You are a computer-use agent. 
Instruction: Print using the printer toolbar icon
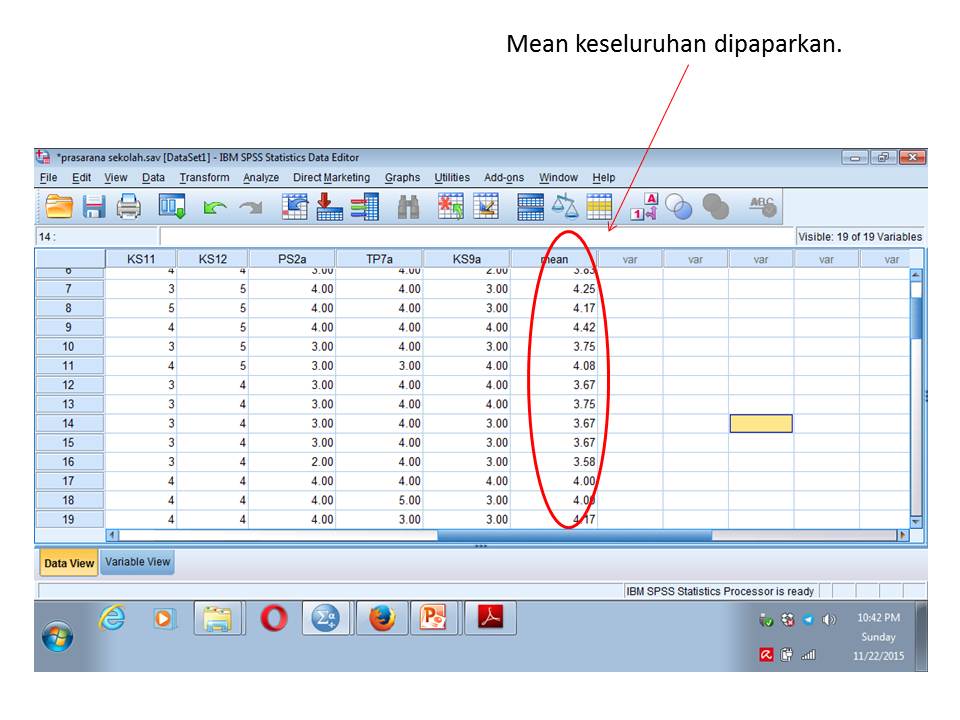[129, 206]
